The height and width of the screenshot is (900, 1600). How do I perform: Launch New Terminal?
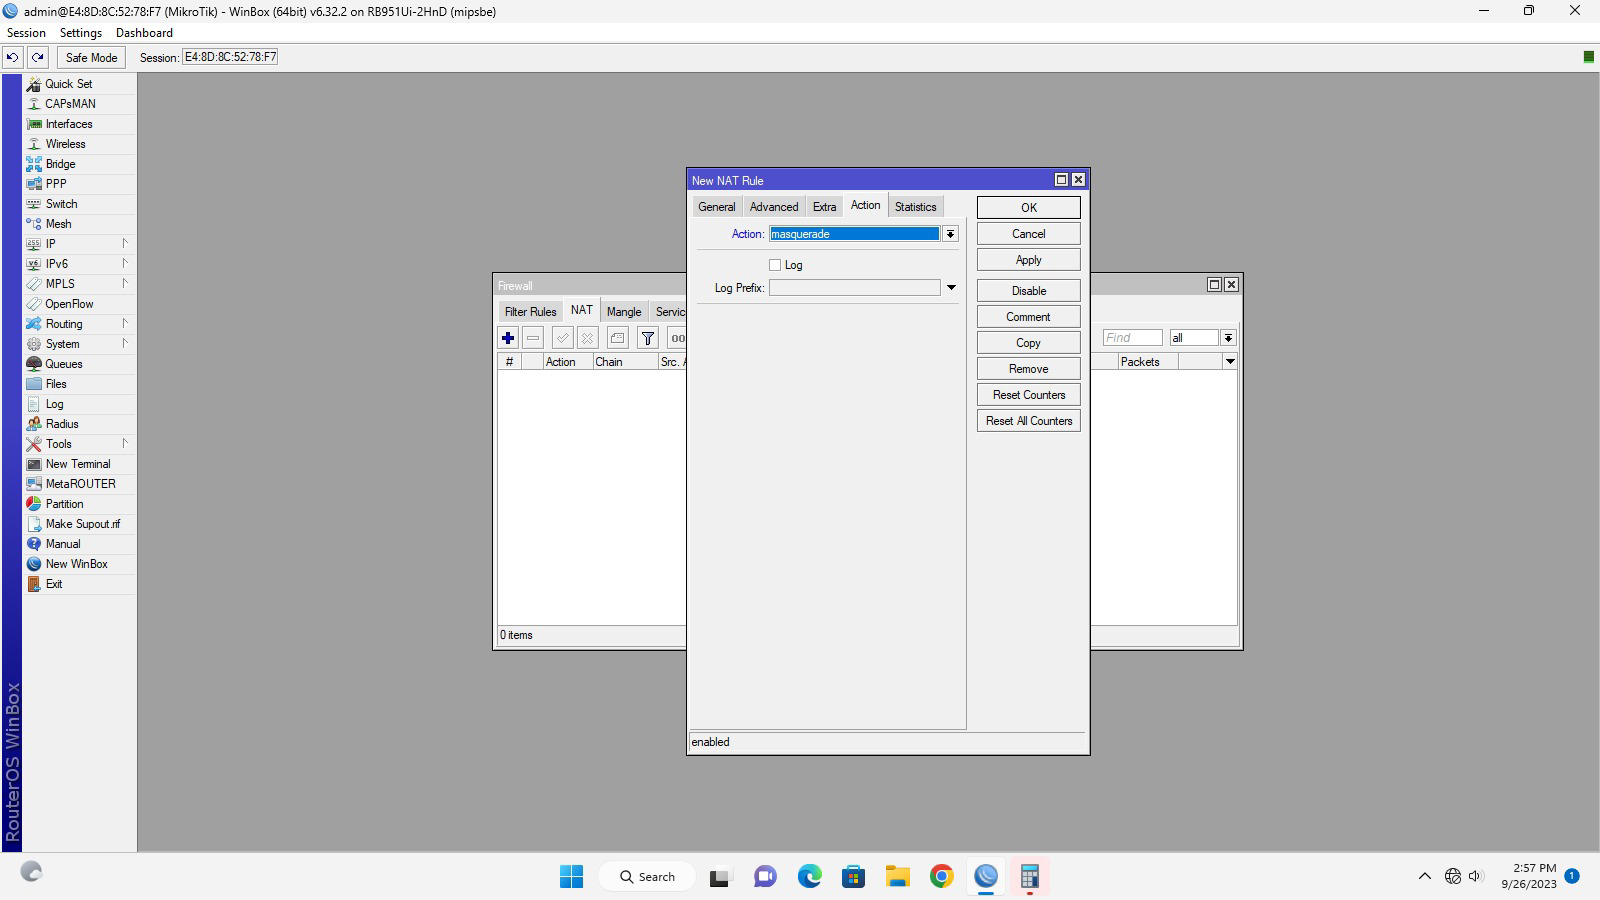point(79,464)
